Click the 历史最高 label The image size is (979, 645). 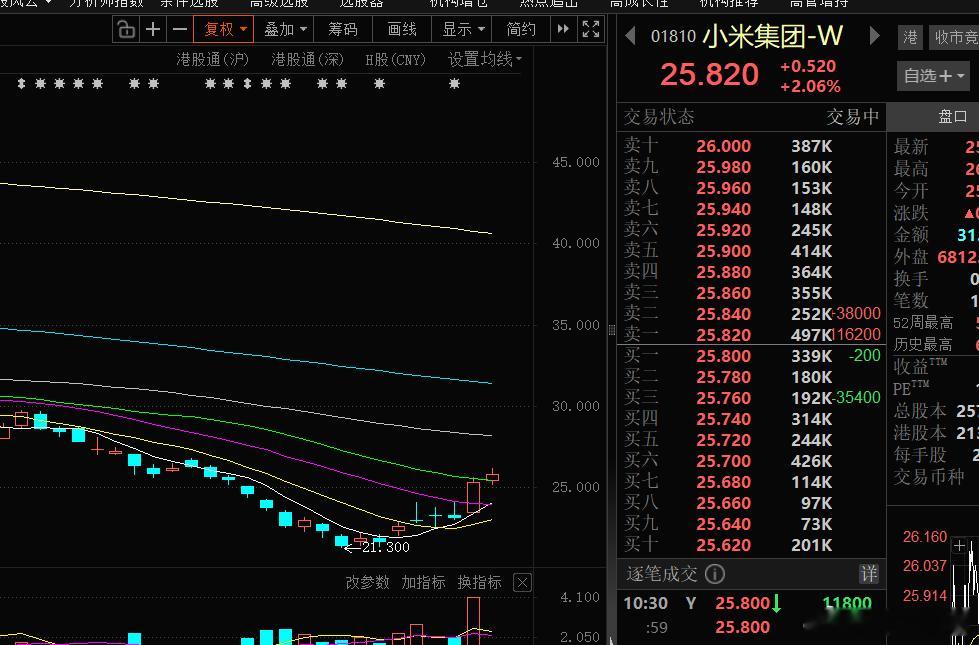[923, 344]
